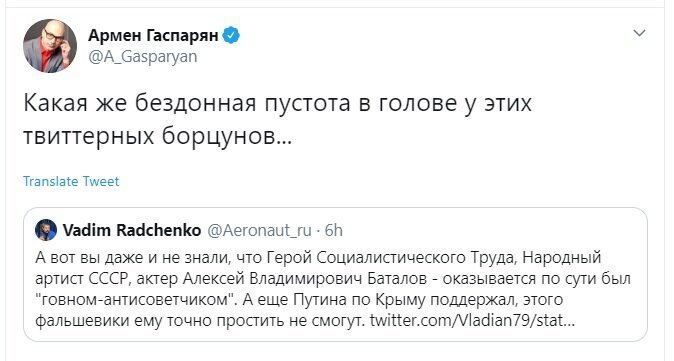Click the main tweet text about бездонная пустота

tap(277, 120)
